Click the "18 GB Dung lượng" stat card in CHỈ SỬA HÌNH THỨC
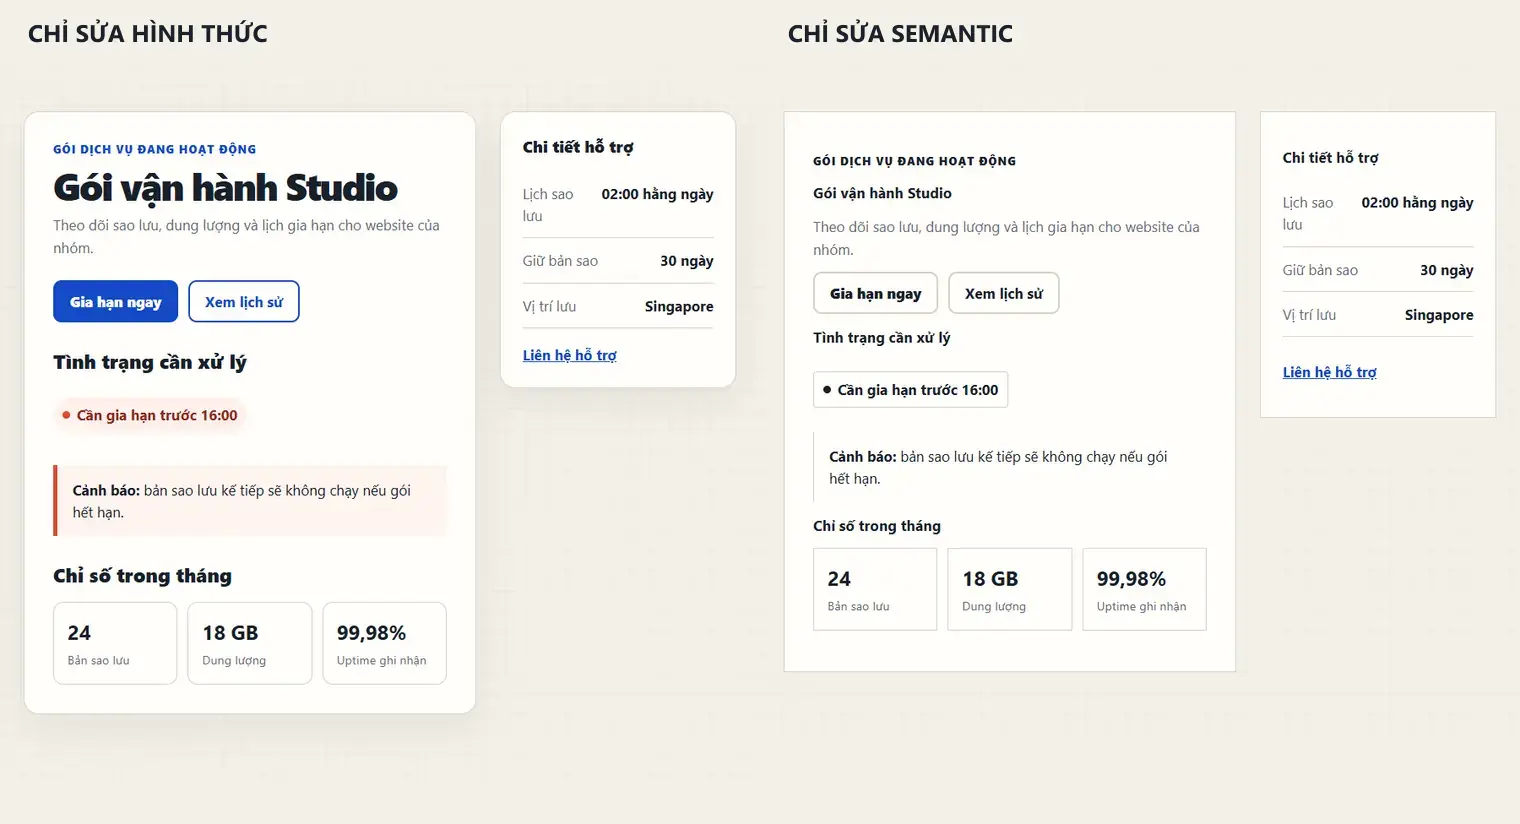 [250, 643]
